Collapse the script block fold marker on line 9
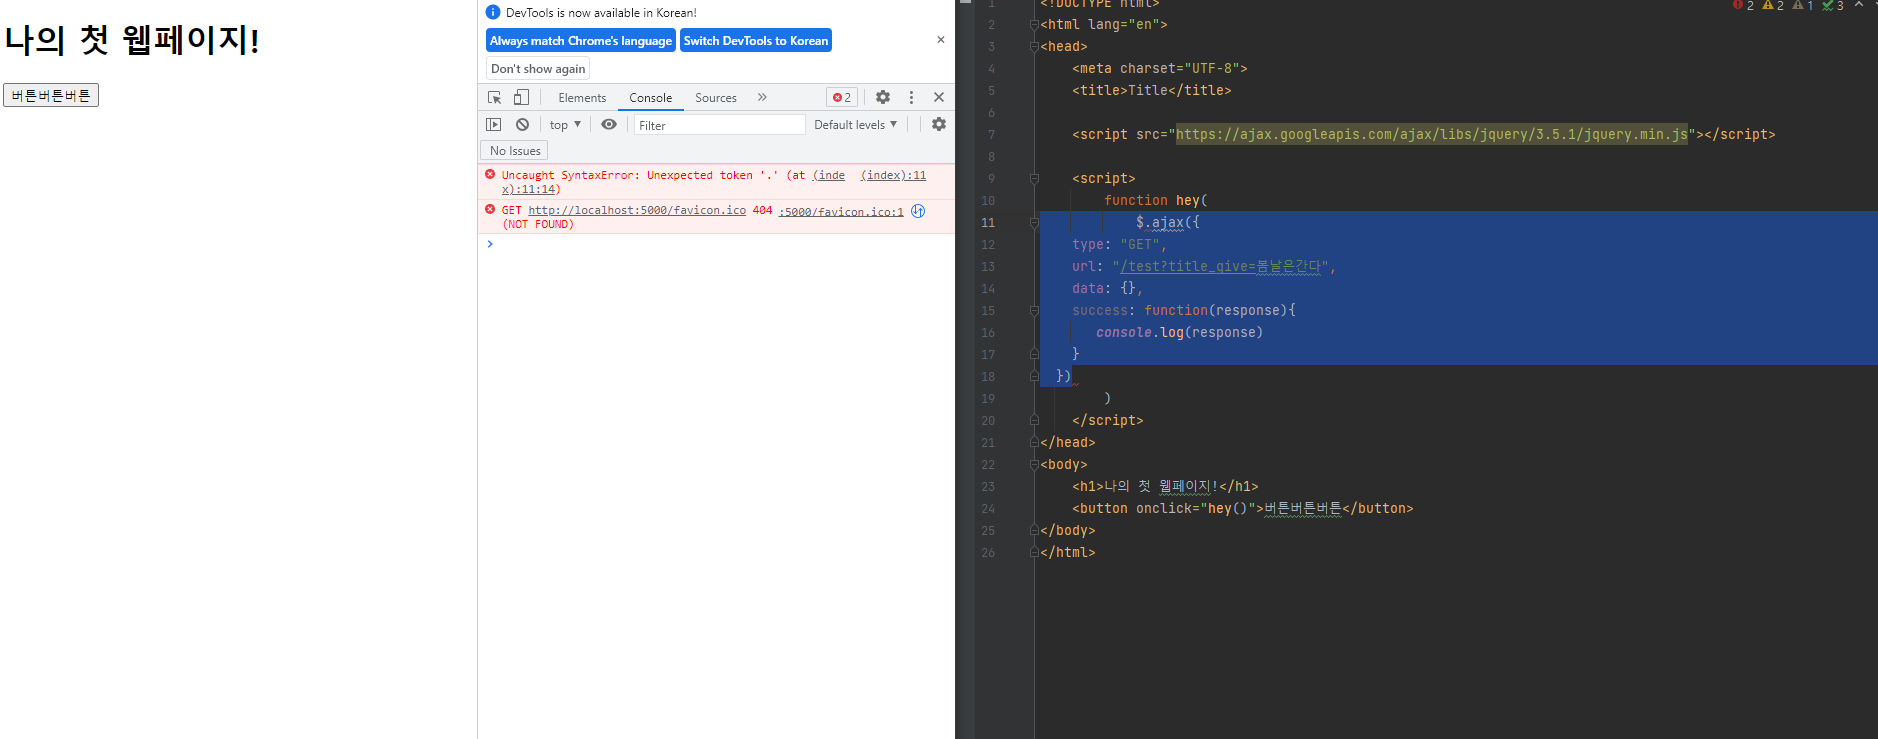The height and width of the screenshot is (739, 1878). pyautogui.click(x=1034, y=178)
